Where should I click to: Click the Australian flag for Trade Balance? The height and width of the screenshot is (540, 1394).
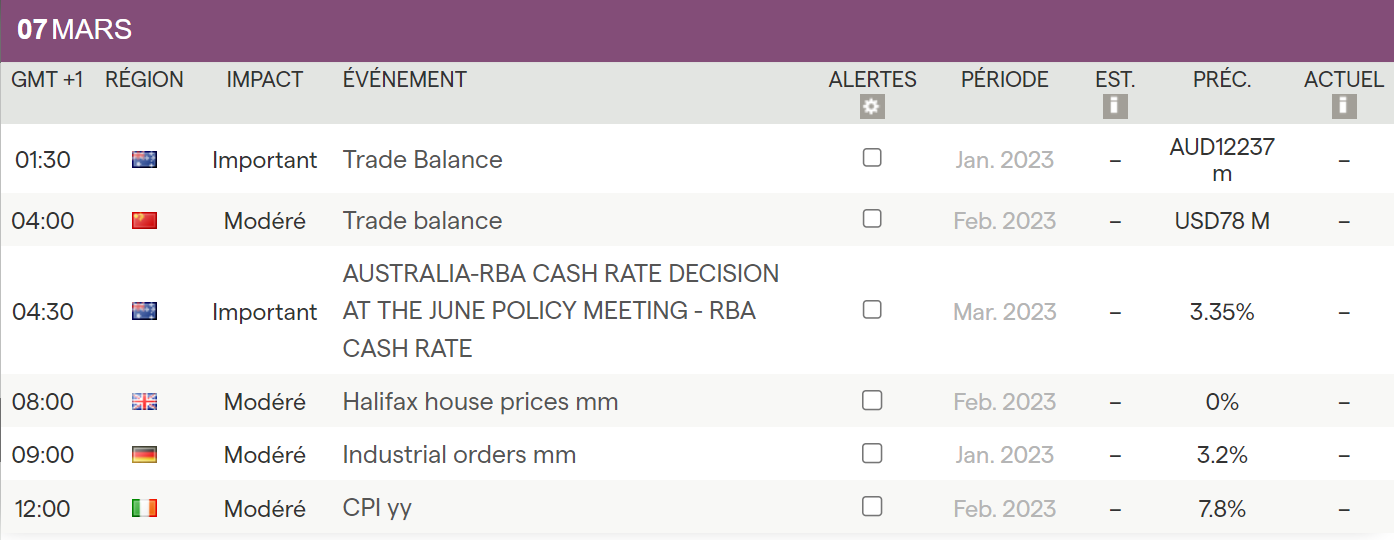tap(145, 159)
